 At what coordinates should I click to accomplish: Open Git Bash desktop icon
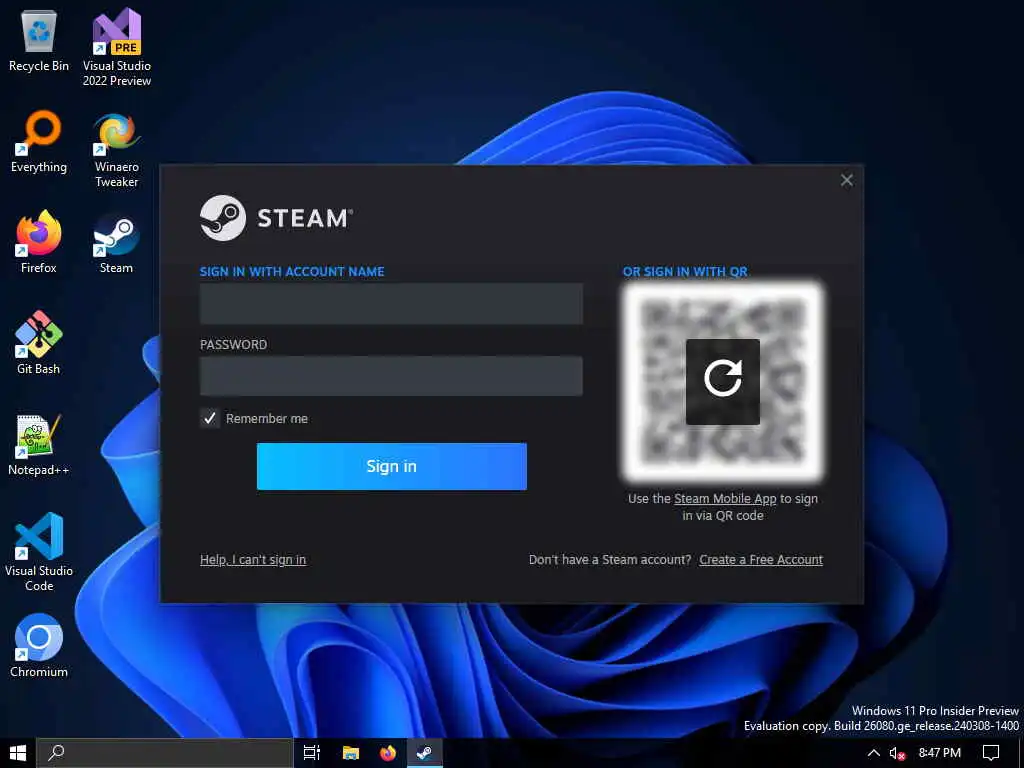click(x=39, y=343)
